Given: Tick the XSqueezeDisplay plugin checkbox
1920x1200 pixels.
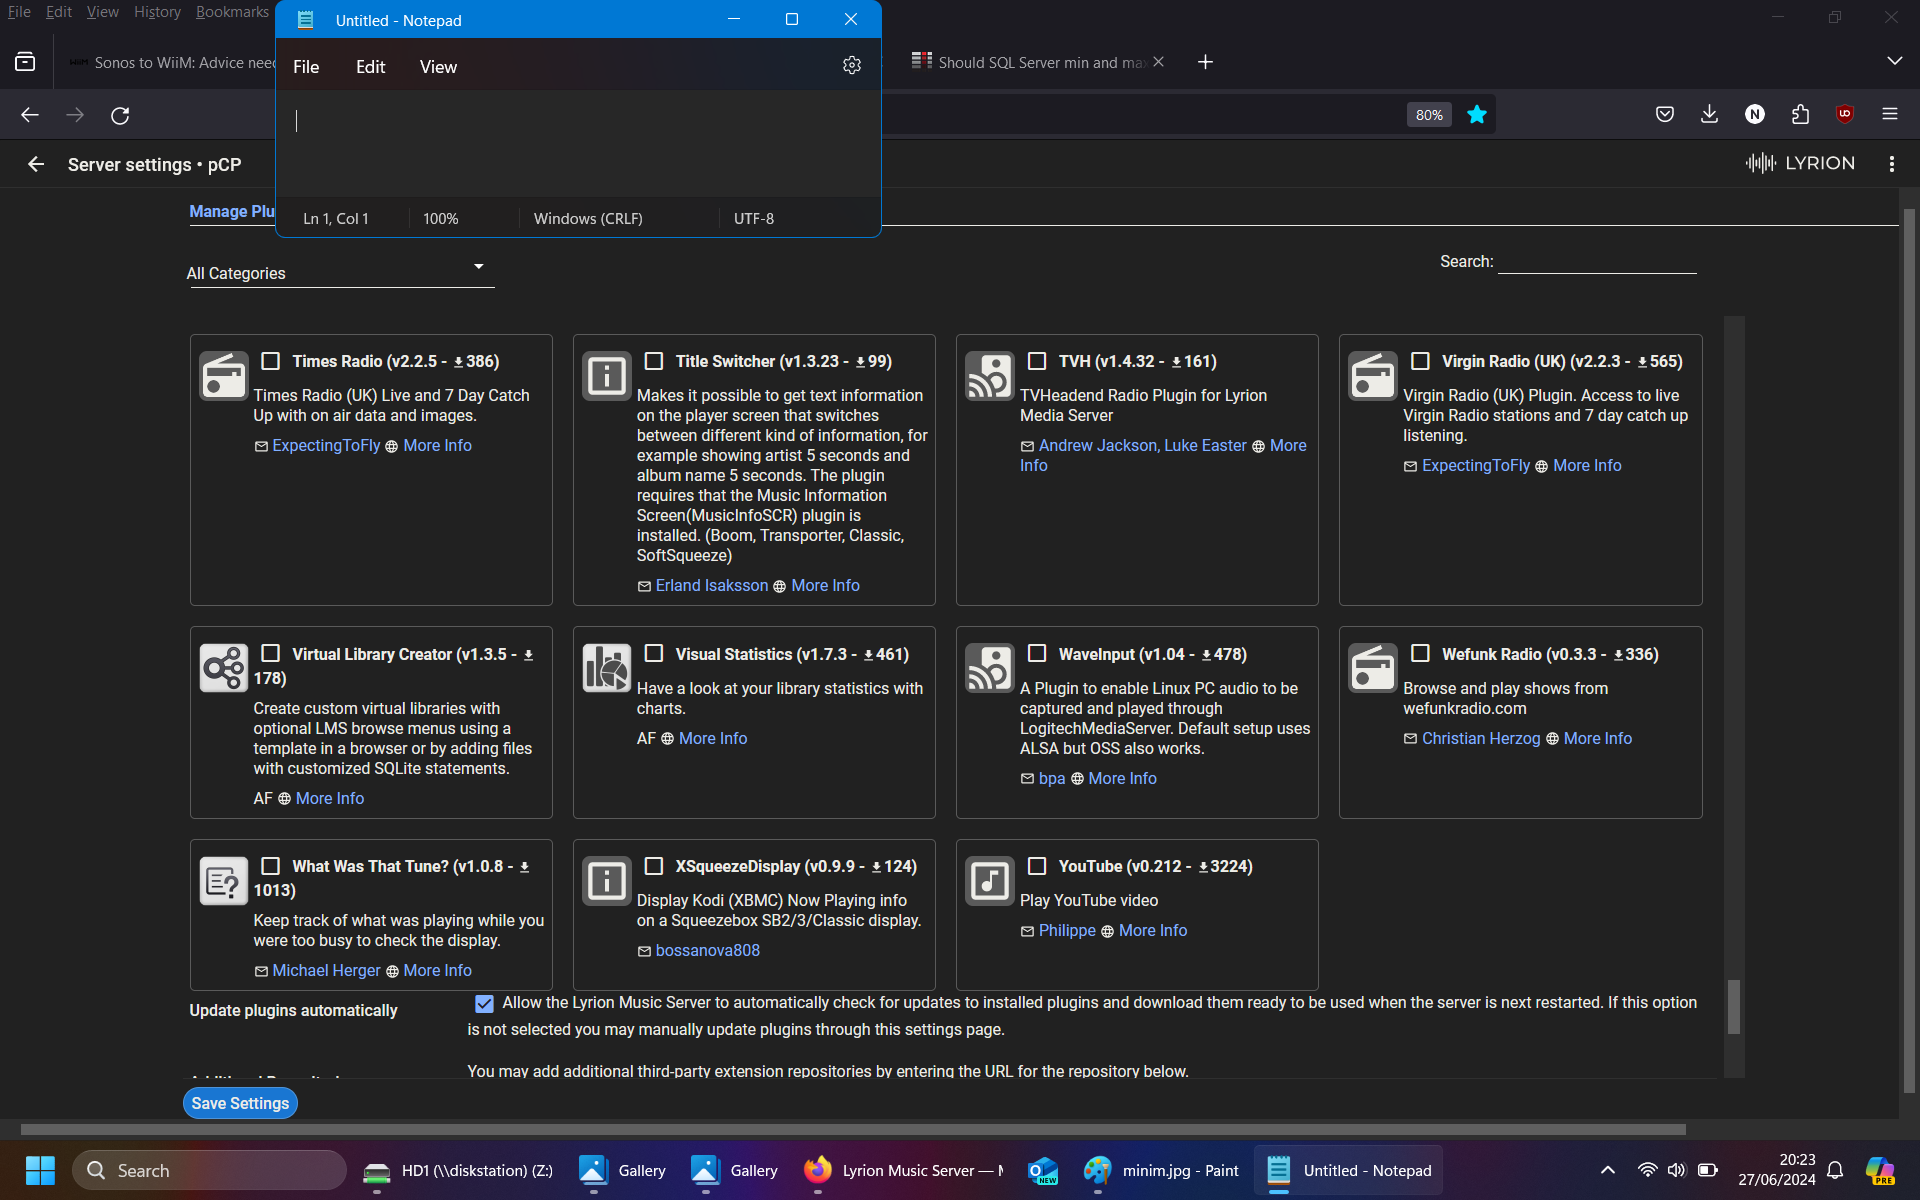Looking at the screenshot, I should click(x=654, y=866).
